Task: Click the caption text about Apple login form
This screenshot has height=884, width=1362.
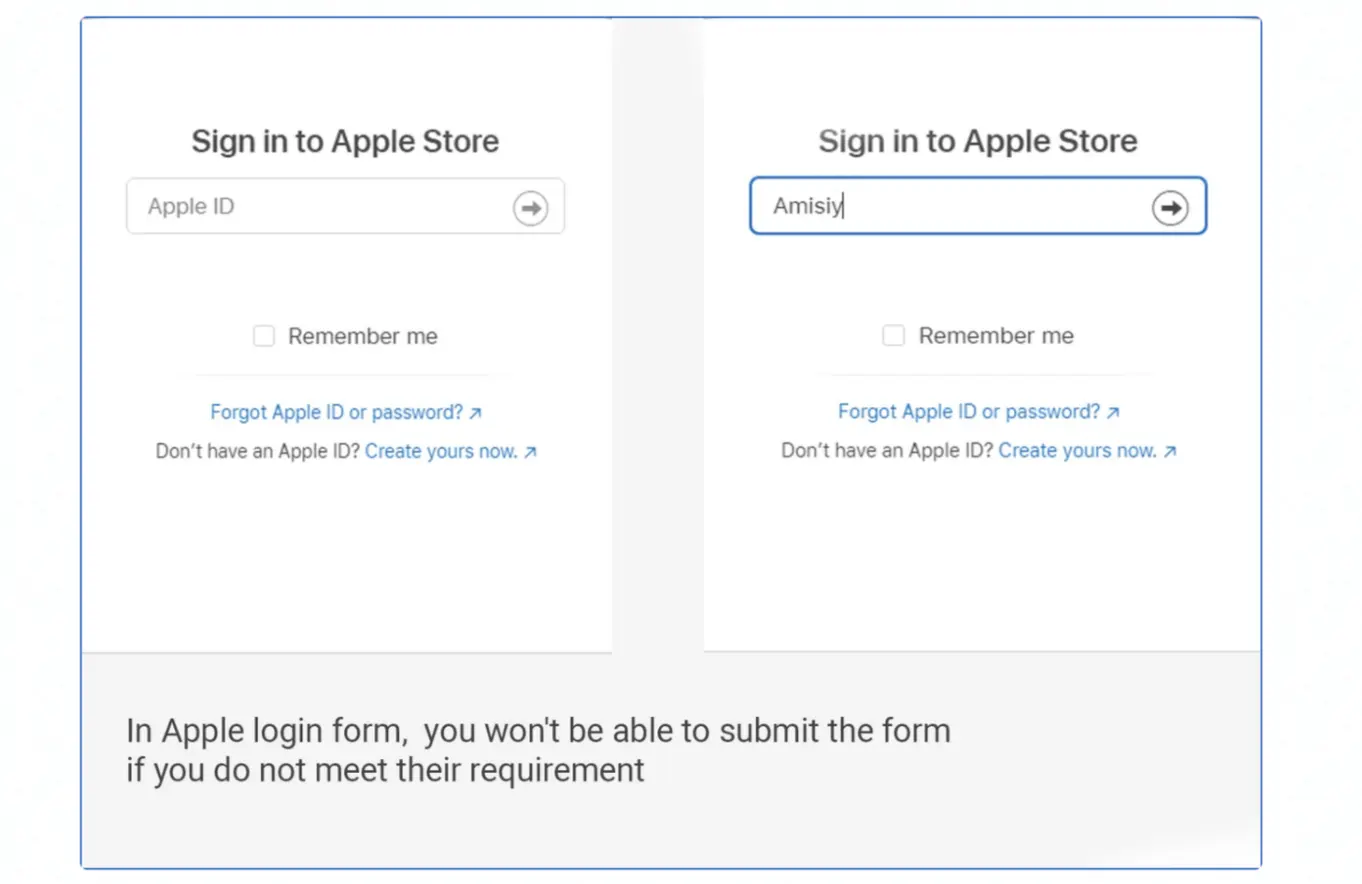Action: pyautogui.click(x=538, y=751)
